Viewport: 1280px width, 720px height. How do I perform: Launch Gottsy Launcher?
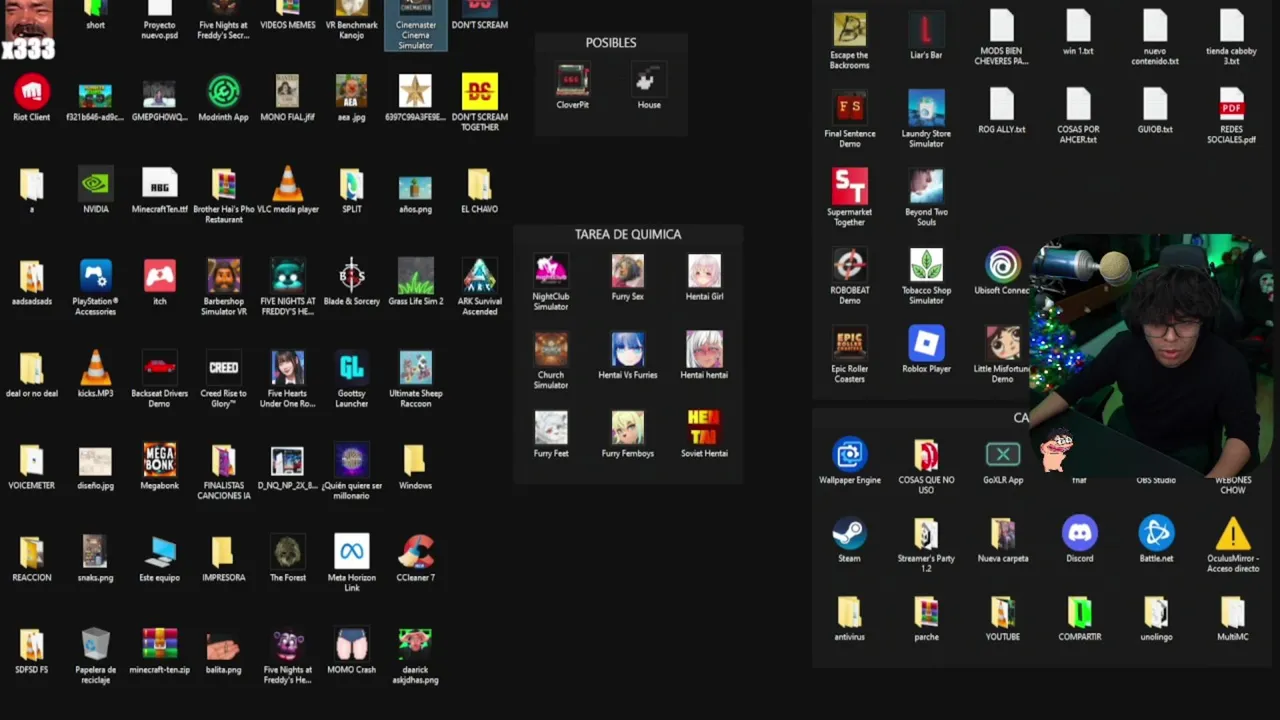coord(351,369)
